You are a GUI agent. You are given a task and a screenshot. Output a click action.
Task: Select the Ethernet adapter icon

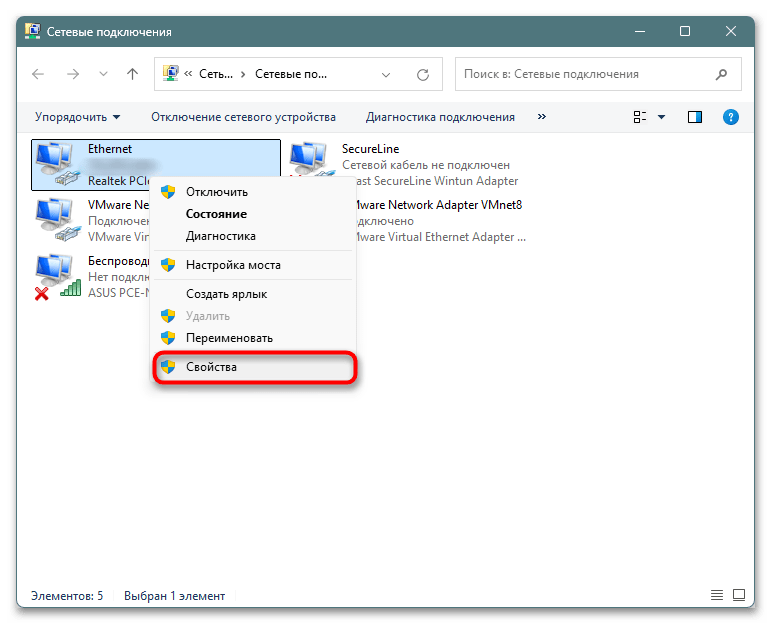tap(58, 164)
